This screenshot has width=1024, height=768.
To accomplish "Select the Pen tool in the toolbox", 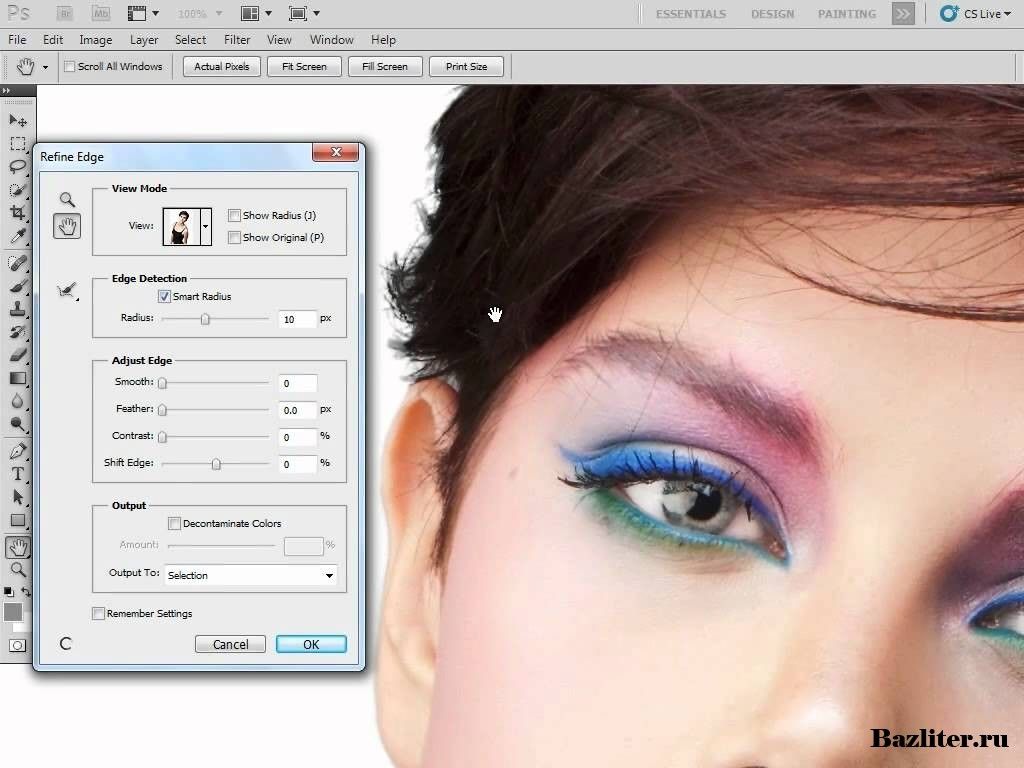I will (x=18, y=451).
